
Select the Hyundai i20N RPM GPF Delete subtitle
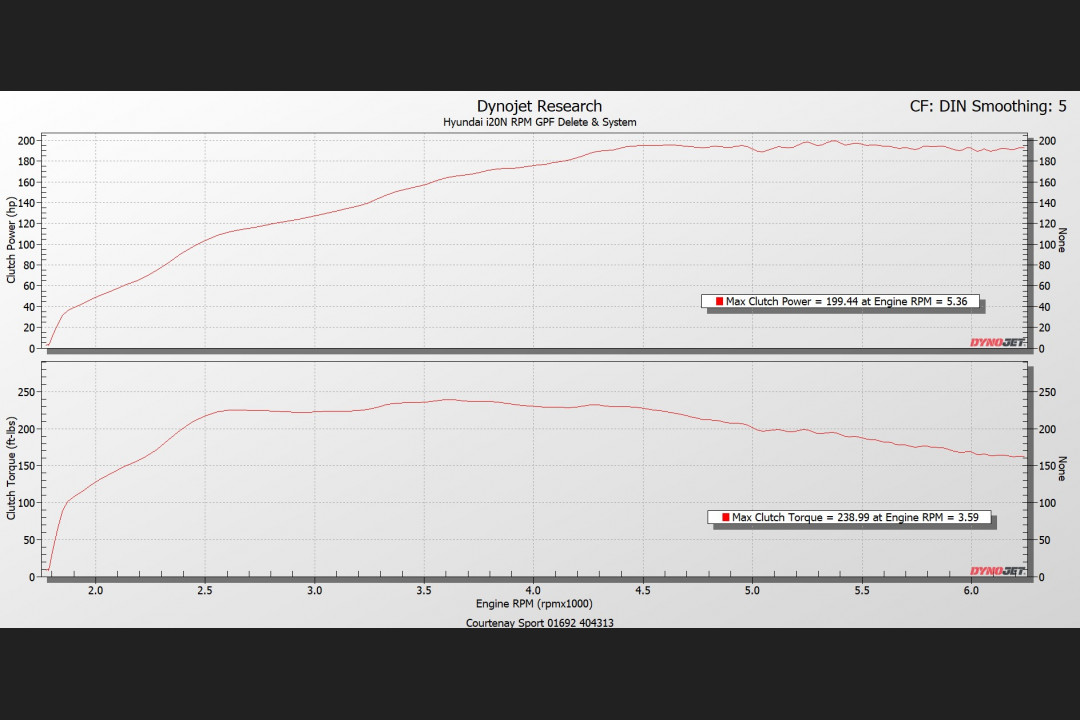point(539,122)
